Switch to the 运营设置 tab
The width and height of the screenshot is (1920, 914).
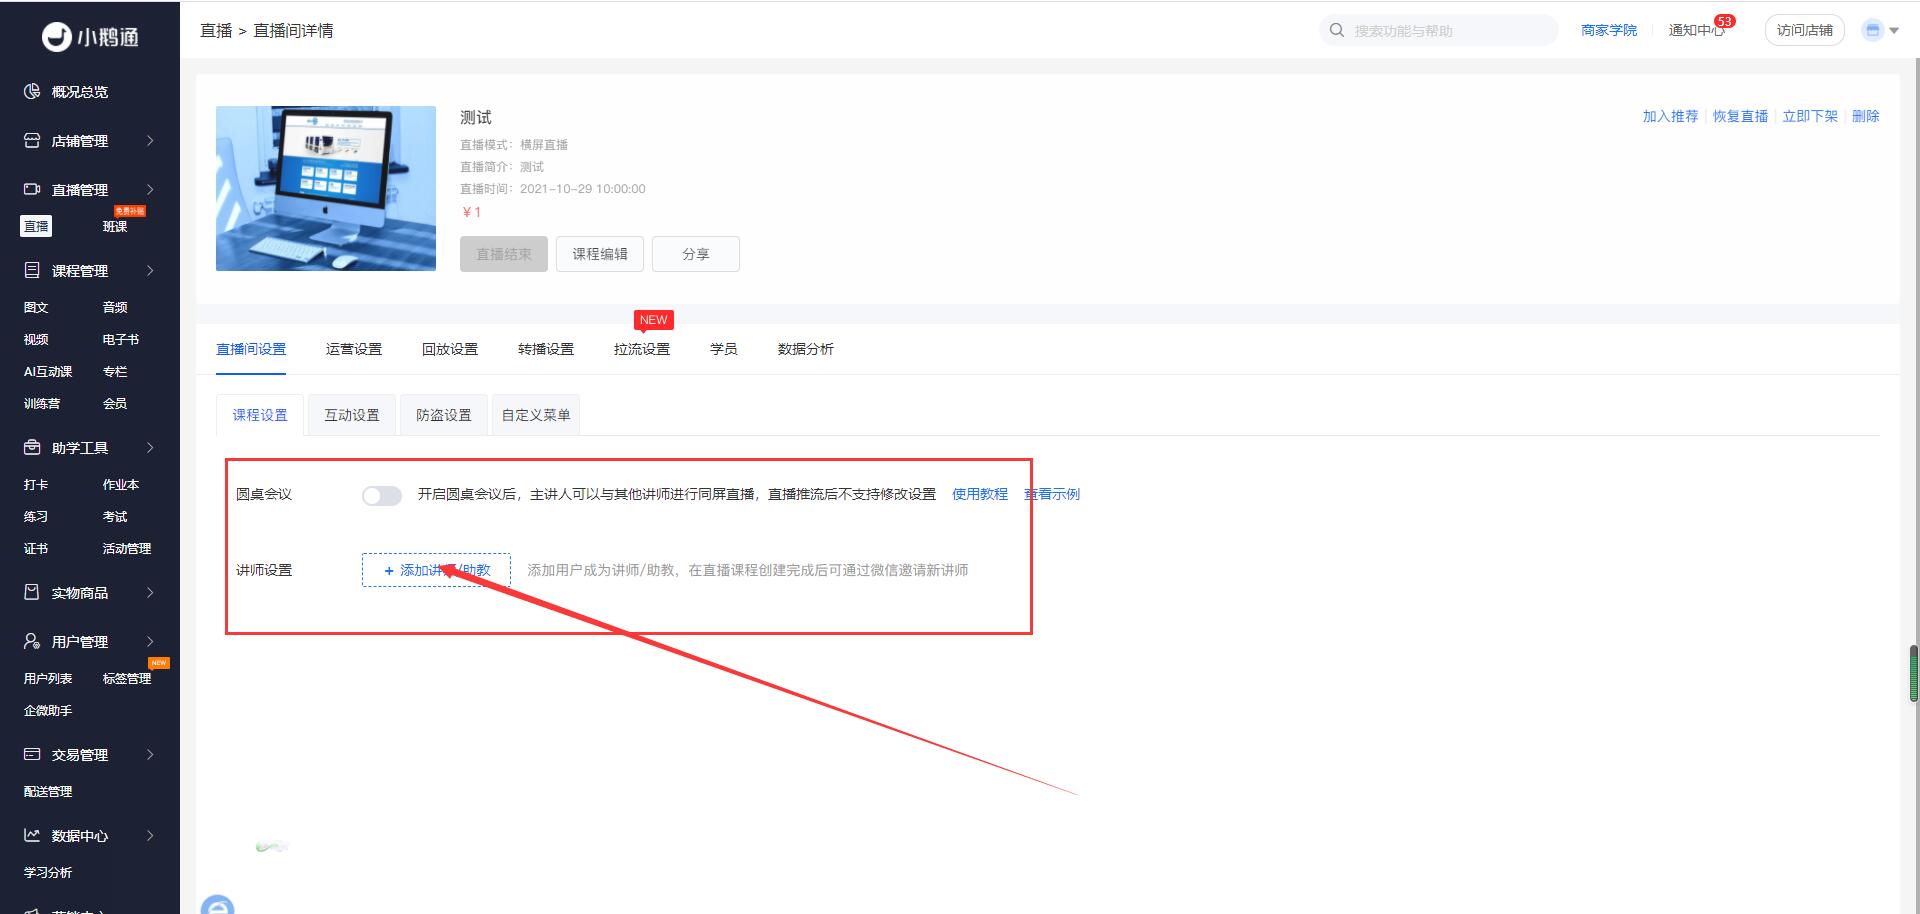(x=354, y=349)
